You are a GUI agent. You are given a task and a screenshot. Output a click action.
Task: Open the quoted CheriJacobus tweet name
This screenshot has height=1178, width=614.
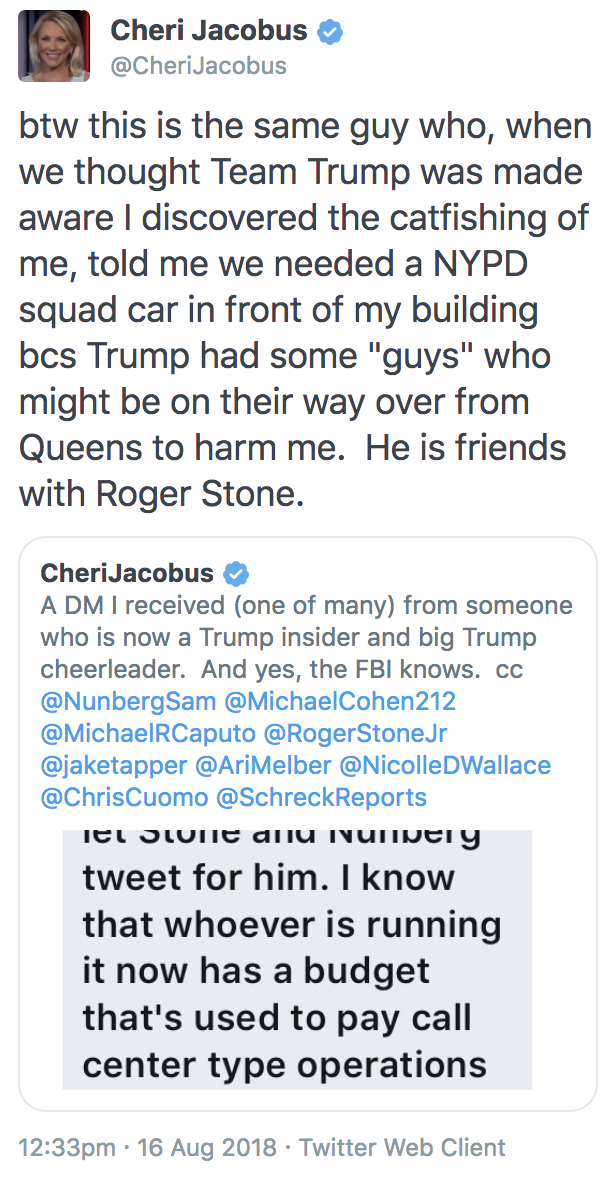click(127, 573)
